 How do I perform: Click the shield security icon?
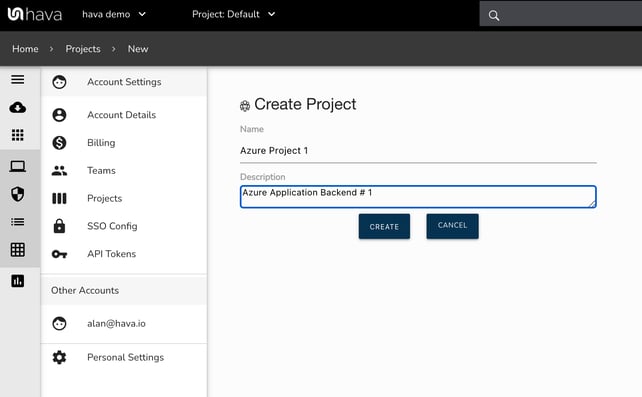(x=18, y=194)
